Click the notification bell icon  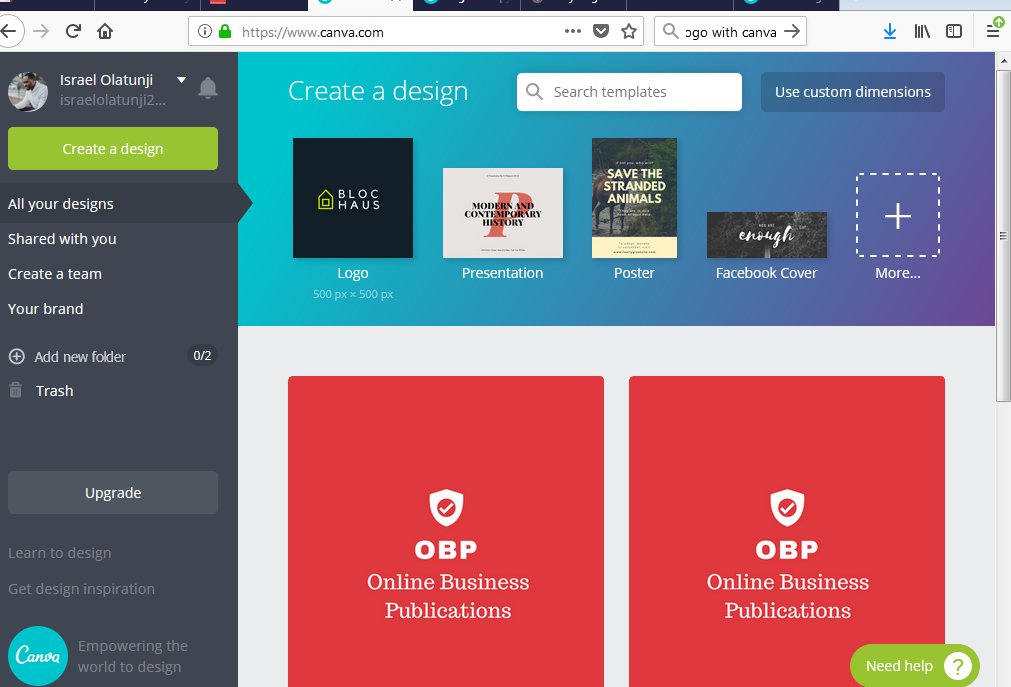click(x=208, y=88)
